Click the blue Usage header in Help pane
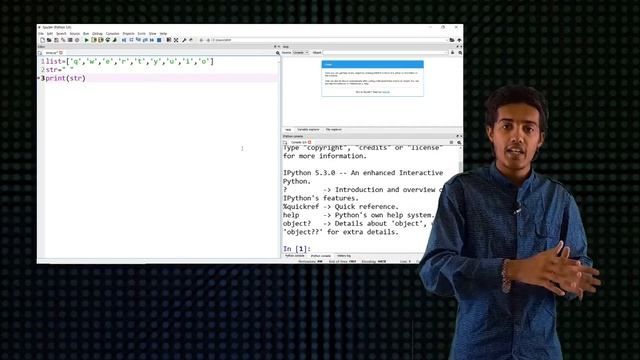Viewport: 640px width, 360px height. (x=372, y=64)
